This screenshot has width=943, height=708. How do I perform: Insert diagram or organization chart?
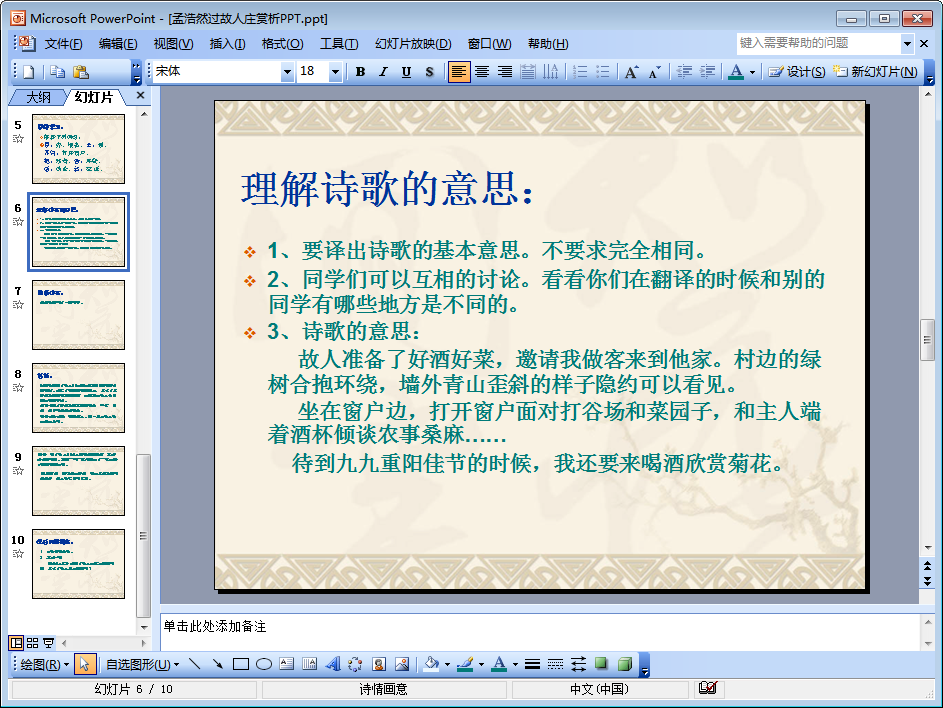355,664
